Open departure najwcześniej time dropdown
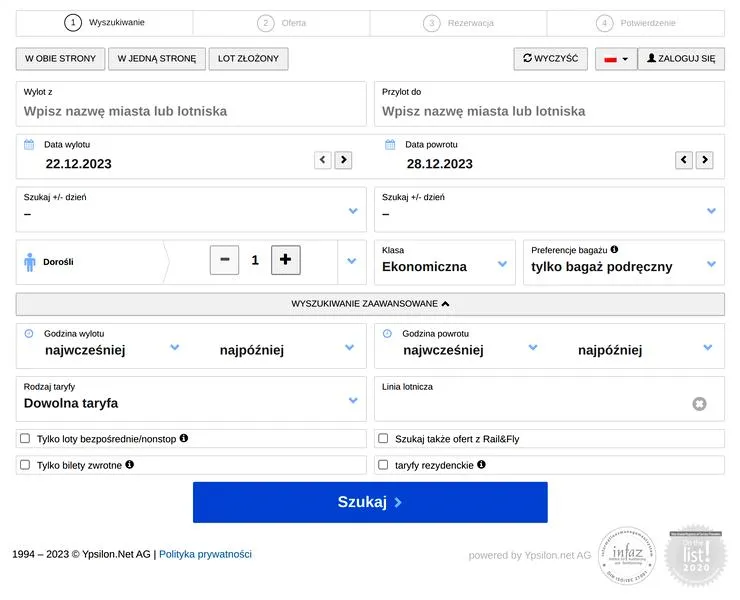Viewport: 740px width, 600px height. pos(112,350)
